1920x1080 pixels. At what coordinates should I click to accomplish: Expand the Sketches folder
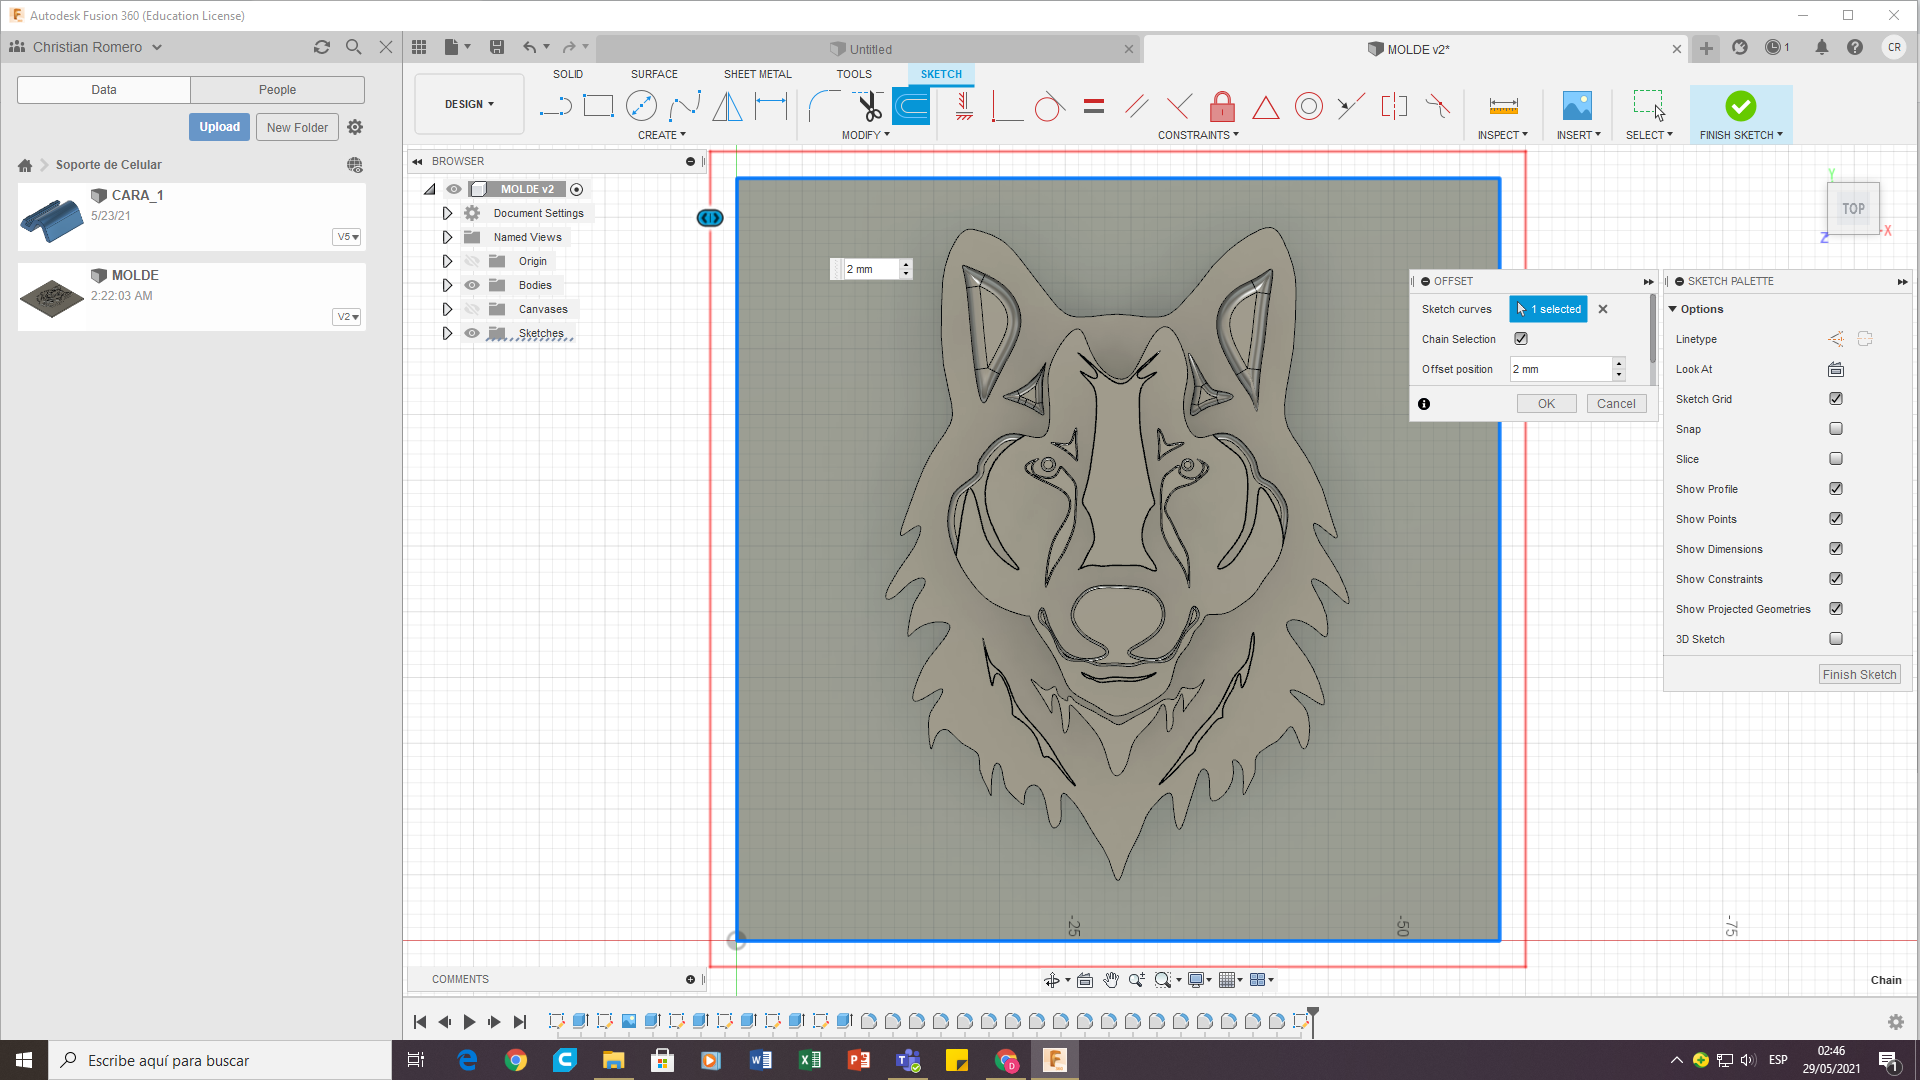tap(447, 333)
